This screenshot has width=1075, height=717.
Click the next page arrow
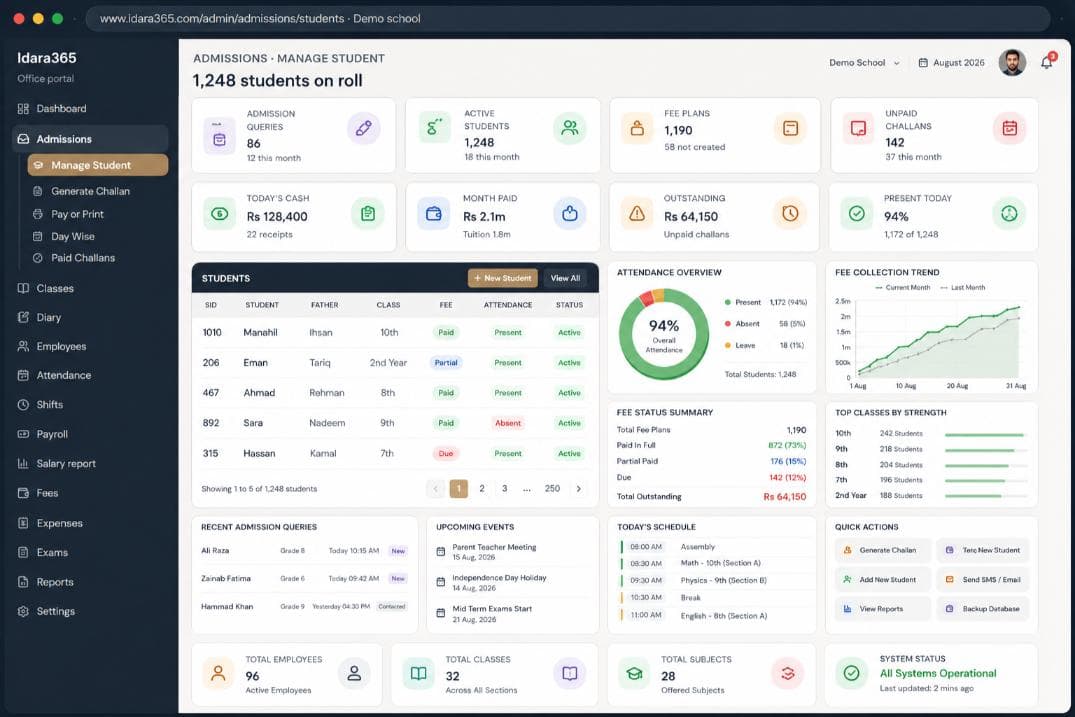[x=579, y=489]
